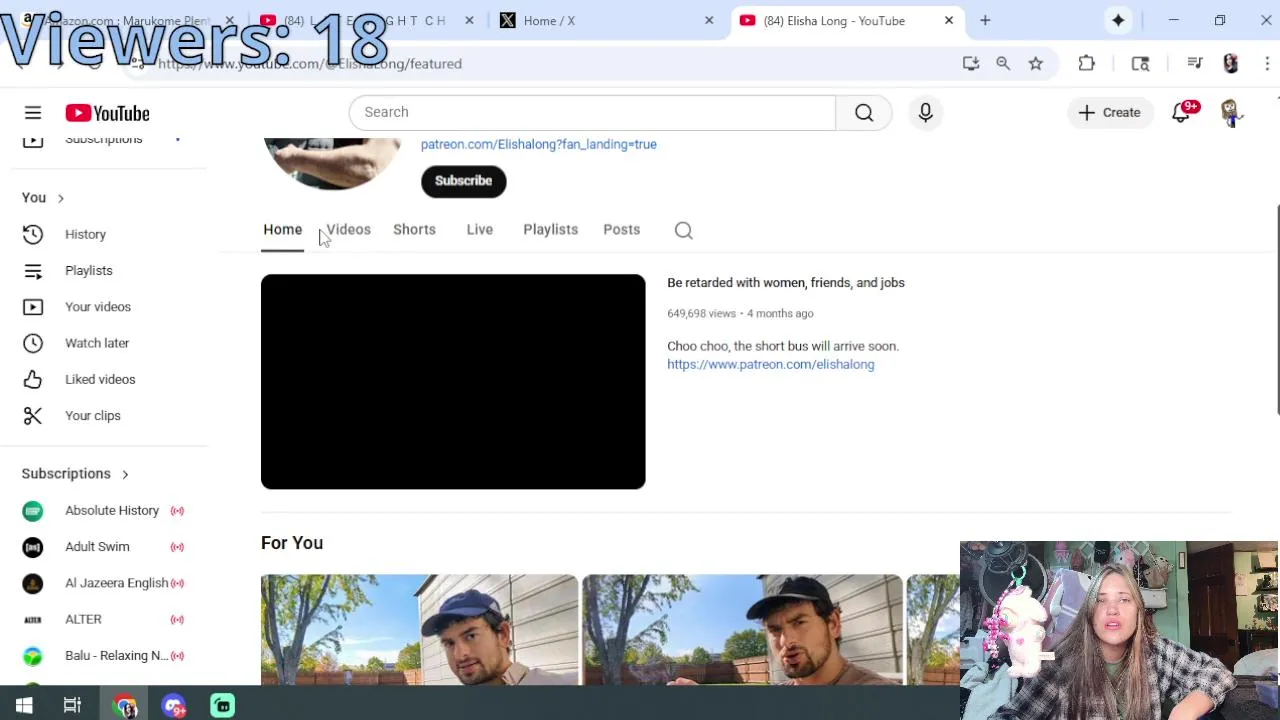Click the YouTube logo
This screenshot has height=720, width=1280.
tap(107, 113)
